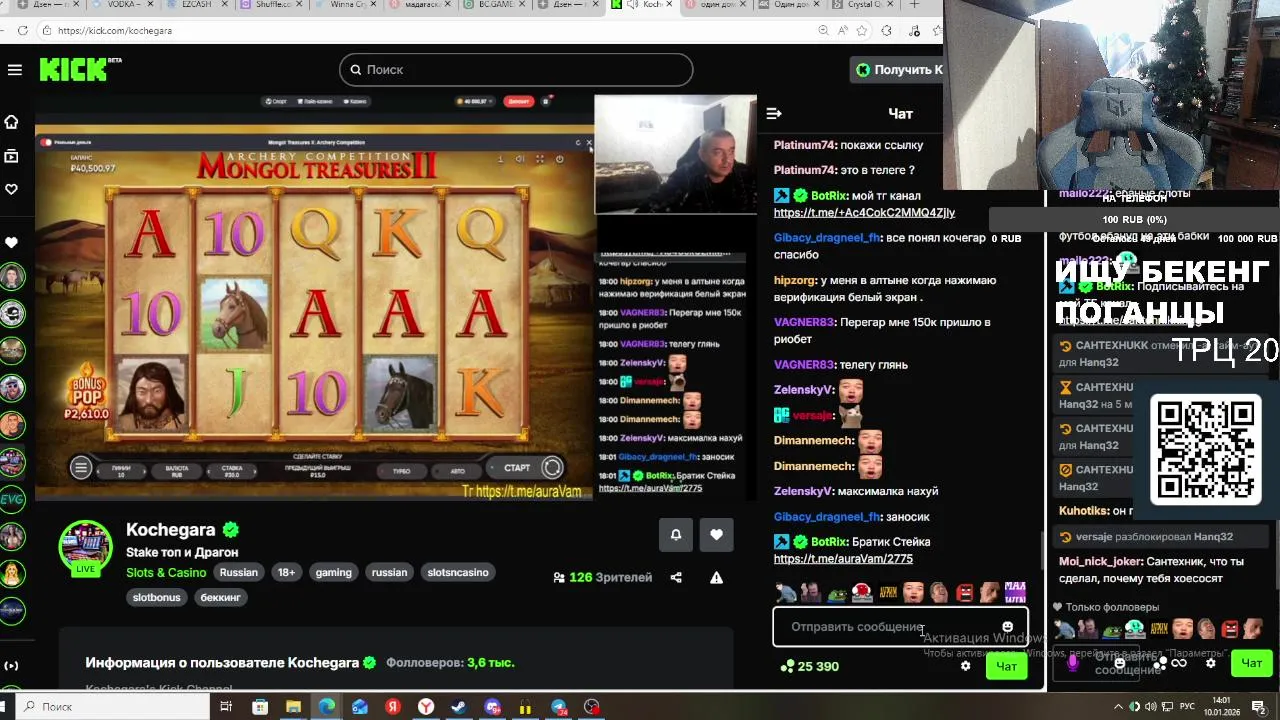Open Home icon in Kick sidebar
Image resolution: width=1280 pixels, height=720 pixels.
[11, 122]
